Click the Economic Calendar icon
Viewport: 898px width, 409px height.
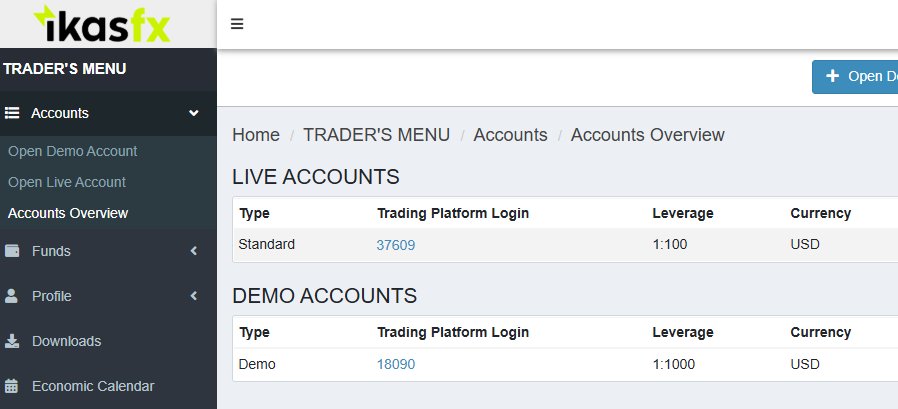(x=12, y=386)
